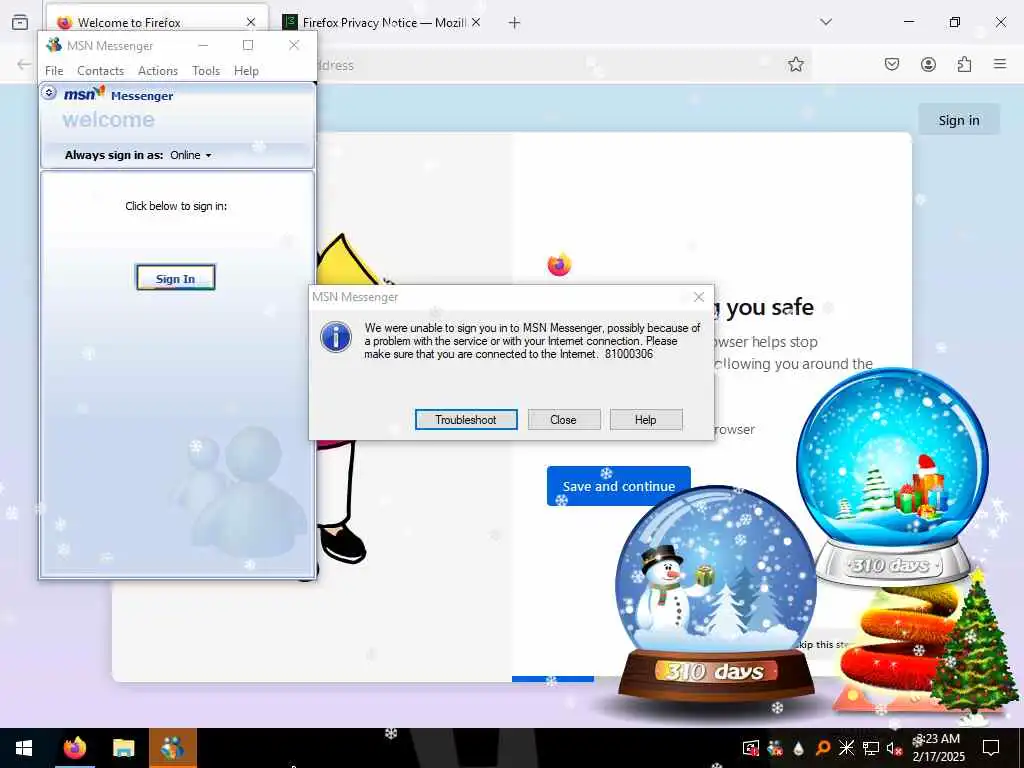The height and width of the screenshot is (768, 1024).
Task: Click the MSN Messenger taskbar icon
Action: [172, 748]
